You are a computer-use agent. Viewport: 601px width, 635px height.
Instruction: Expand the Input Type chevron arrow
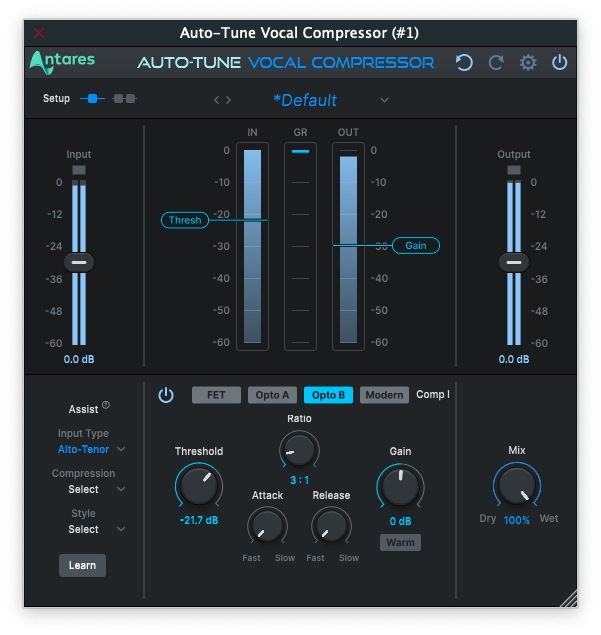121,449
